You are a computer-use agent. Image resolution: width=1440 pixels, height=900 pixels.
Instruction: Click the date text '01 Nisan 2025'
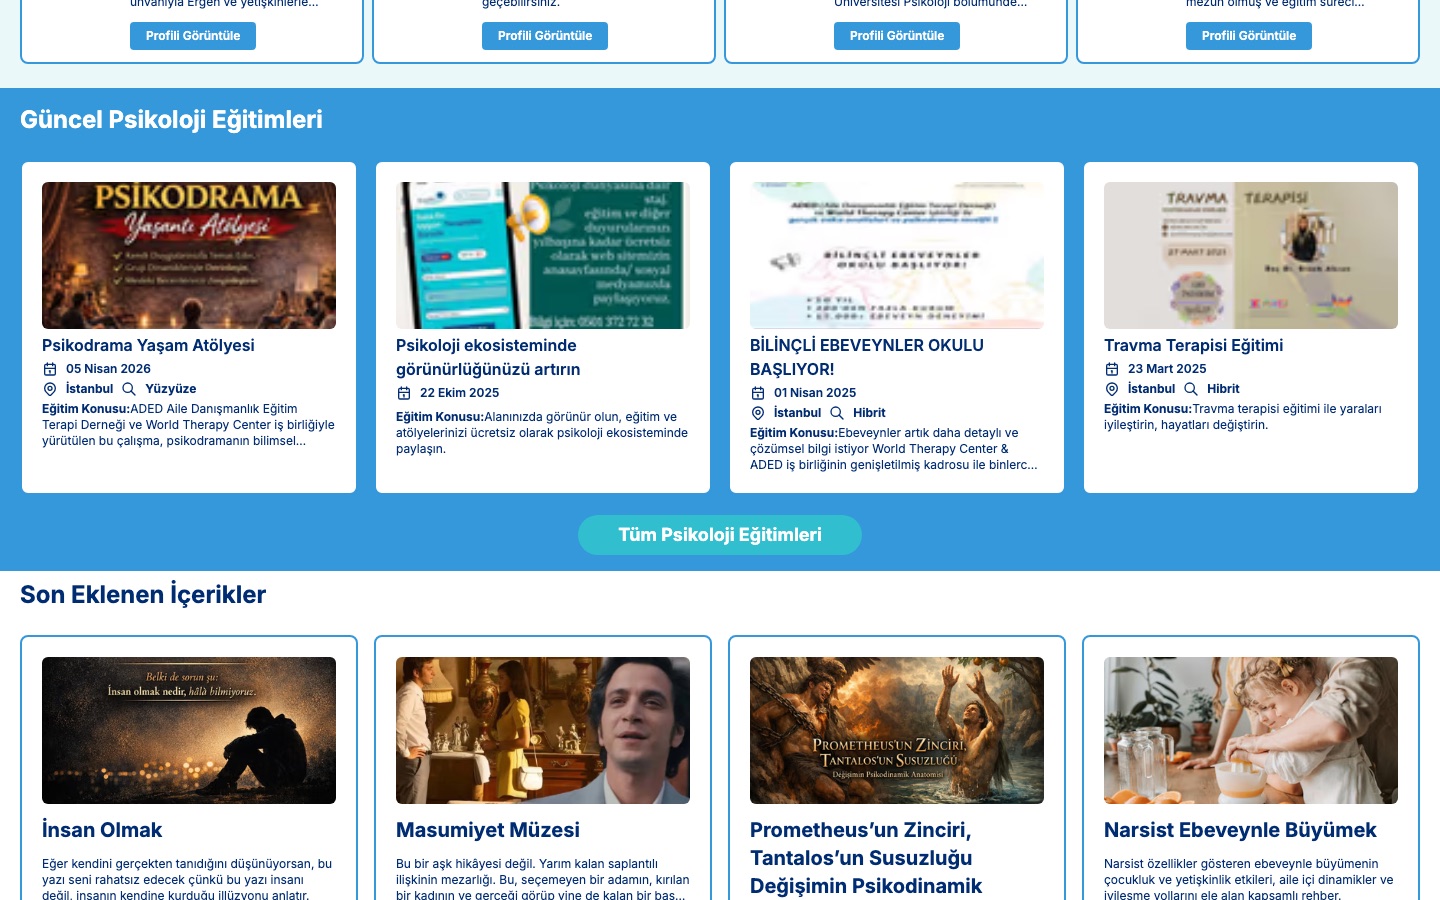[815, 393]
